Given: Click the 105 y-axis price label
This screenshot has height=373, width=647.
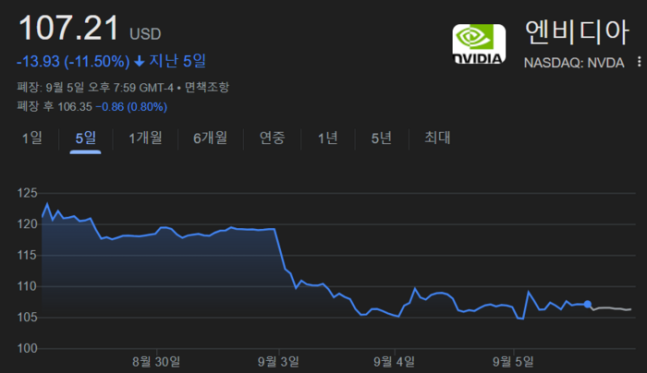Looking at the screenshot, I should (x=27, y=317).
